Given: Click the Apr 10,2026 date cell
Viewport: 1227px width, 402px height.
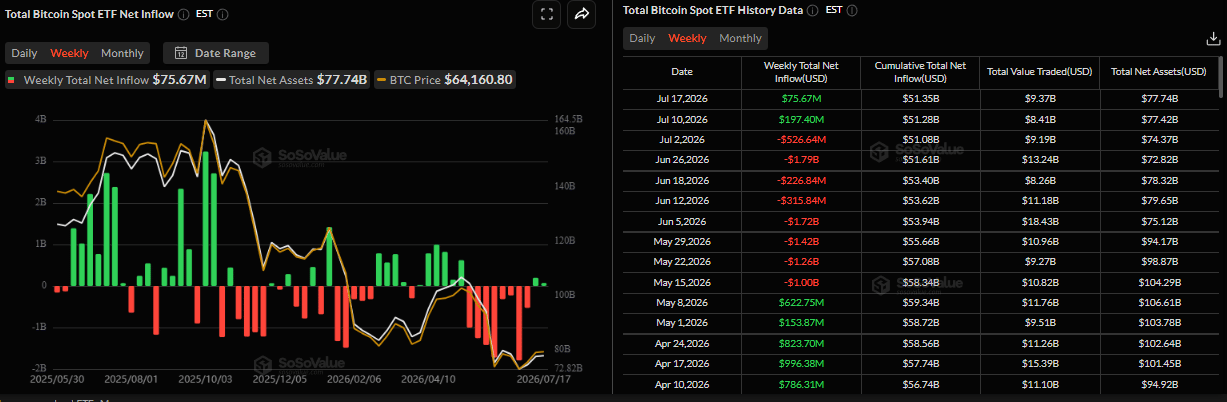Looking at the screenshot, I should 681,383.
